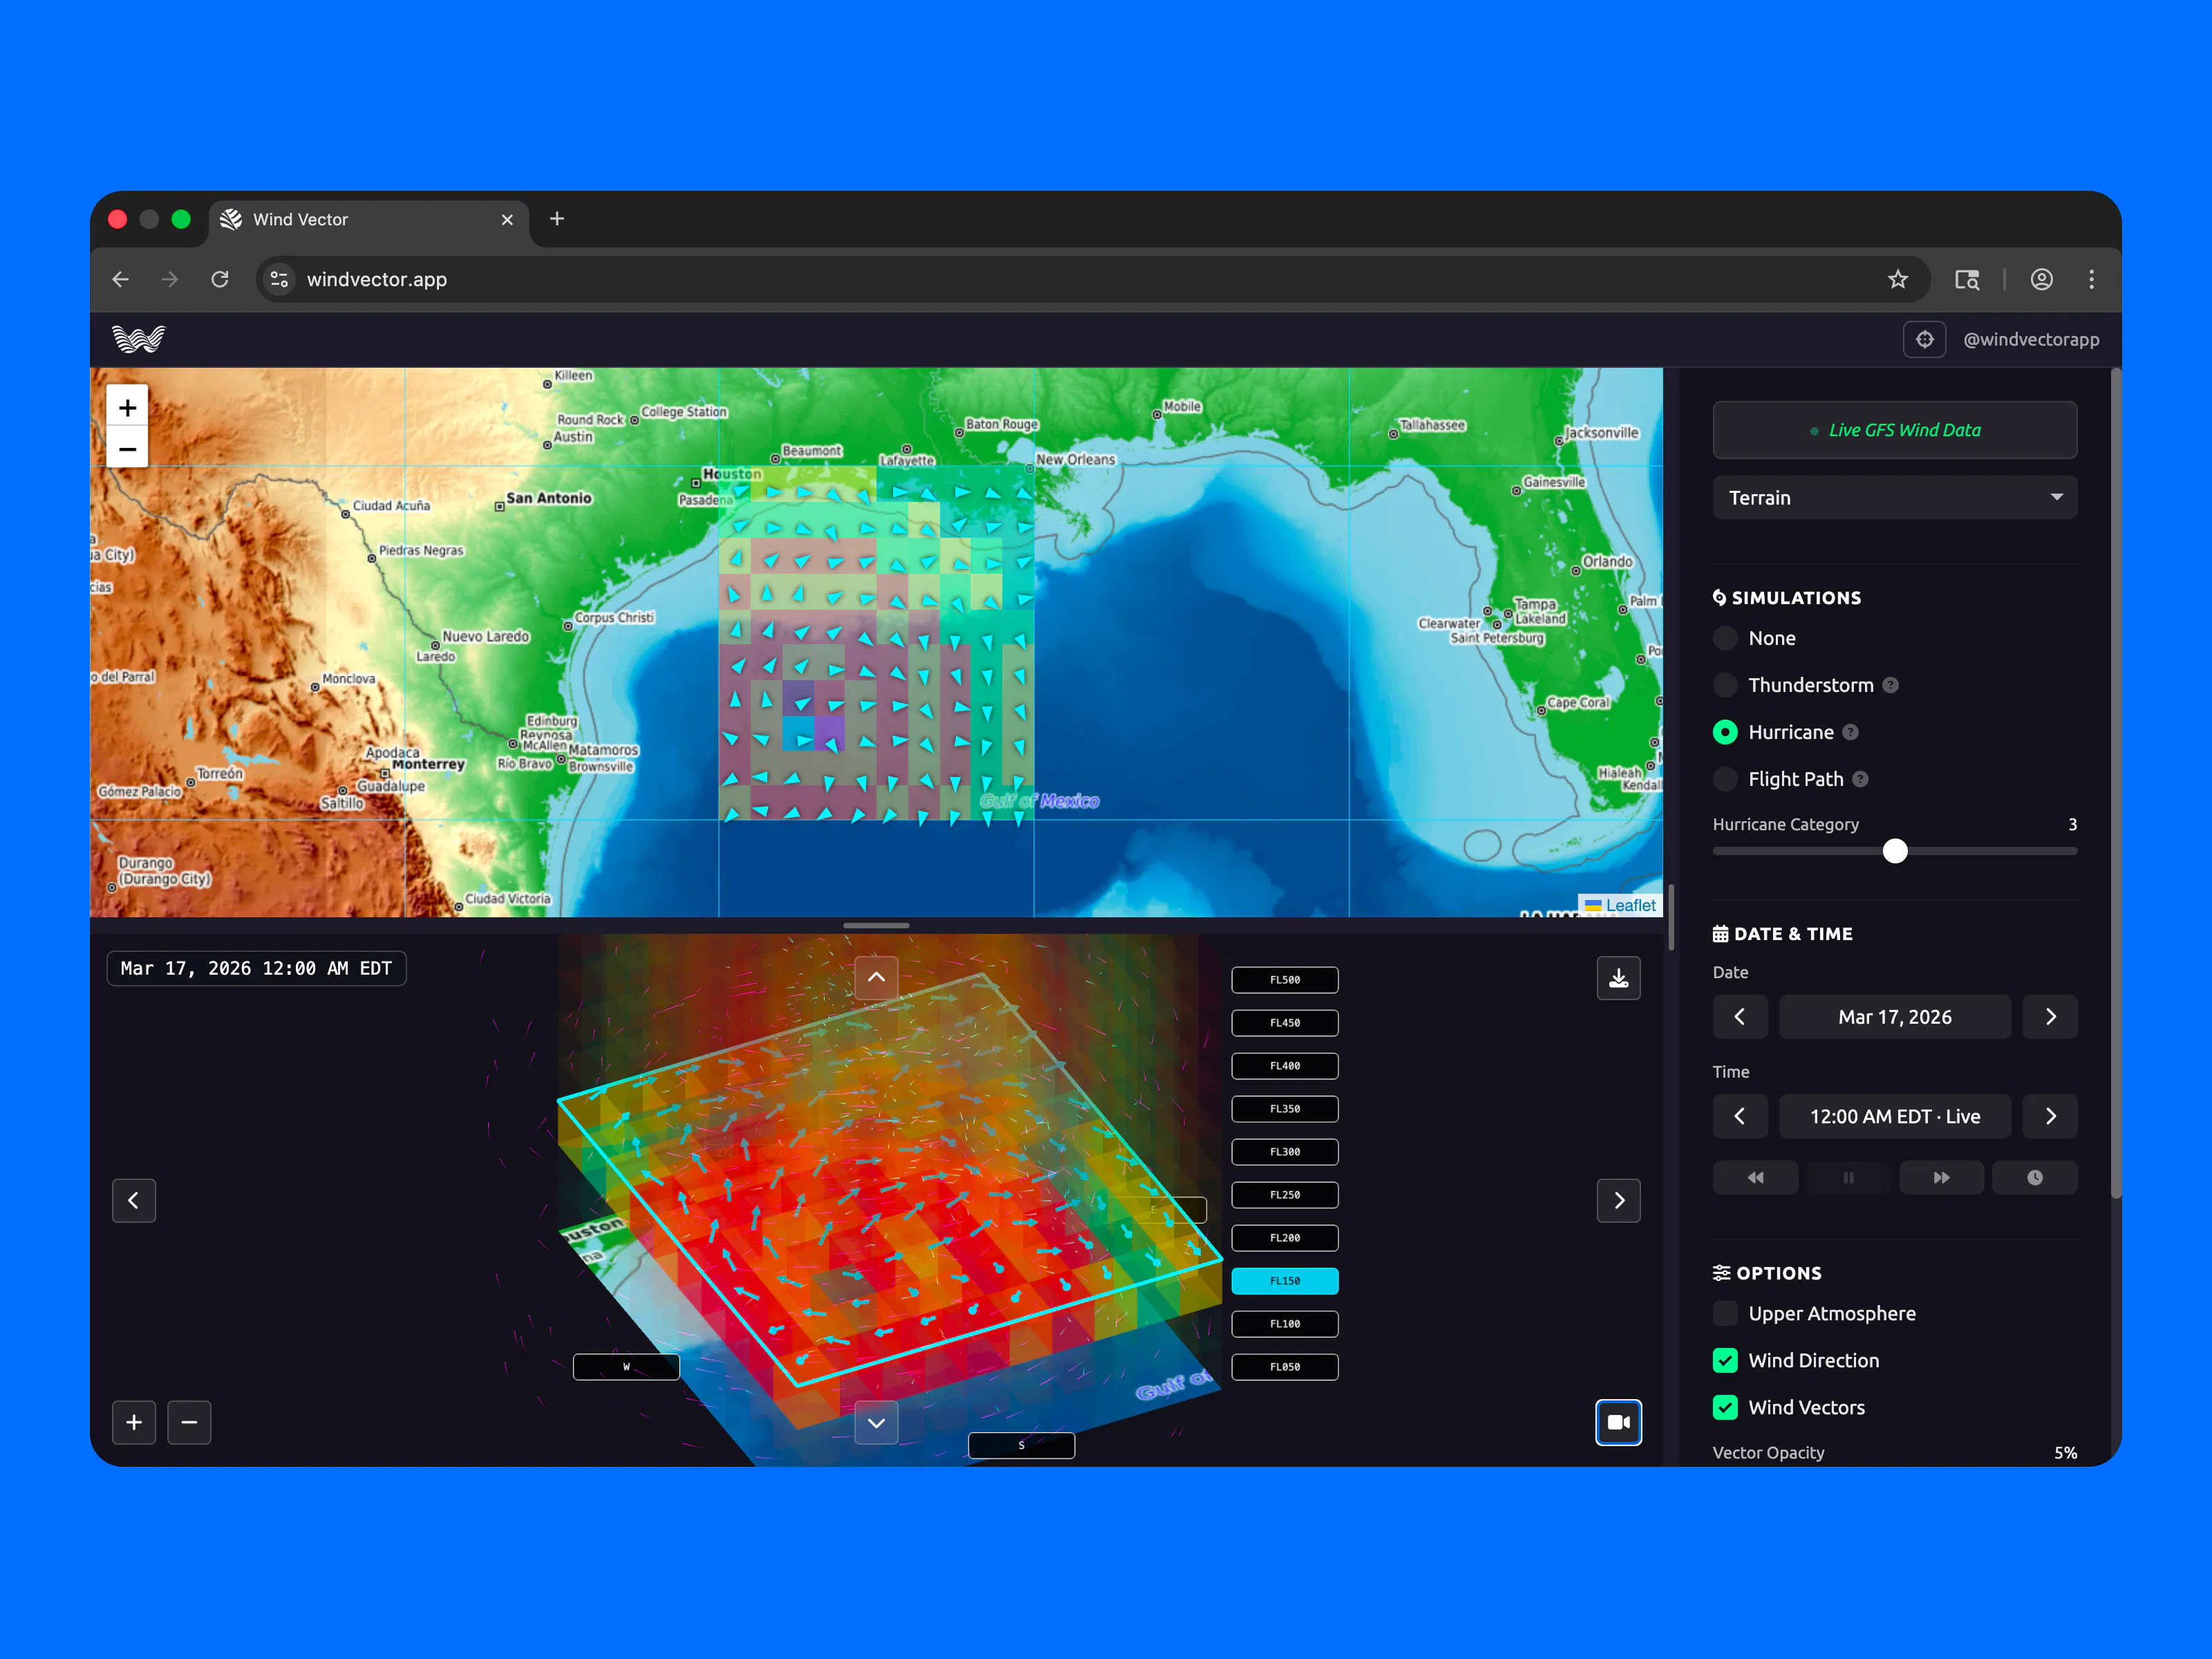Toggle the video camera record button

point(1618,1422)
